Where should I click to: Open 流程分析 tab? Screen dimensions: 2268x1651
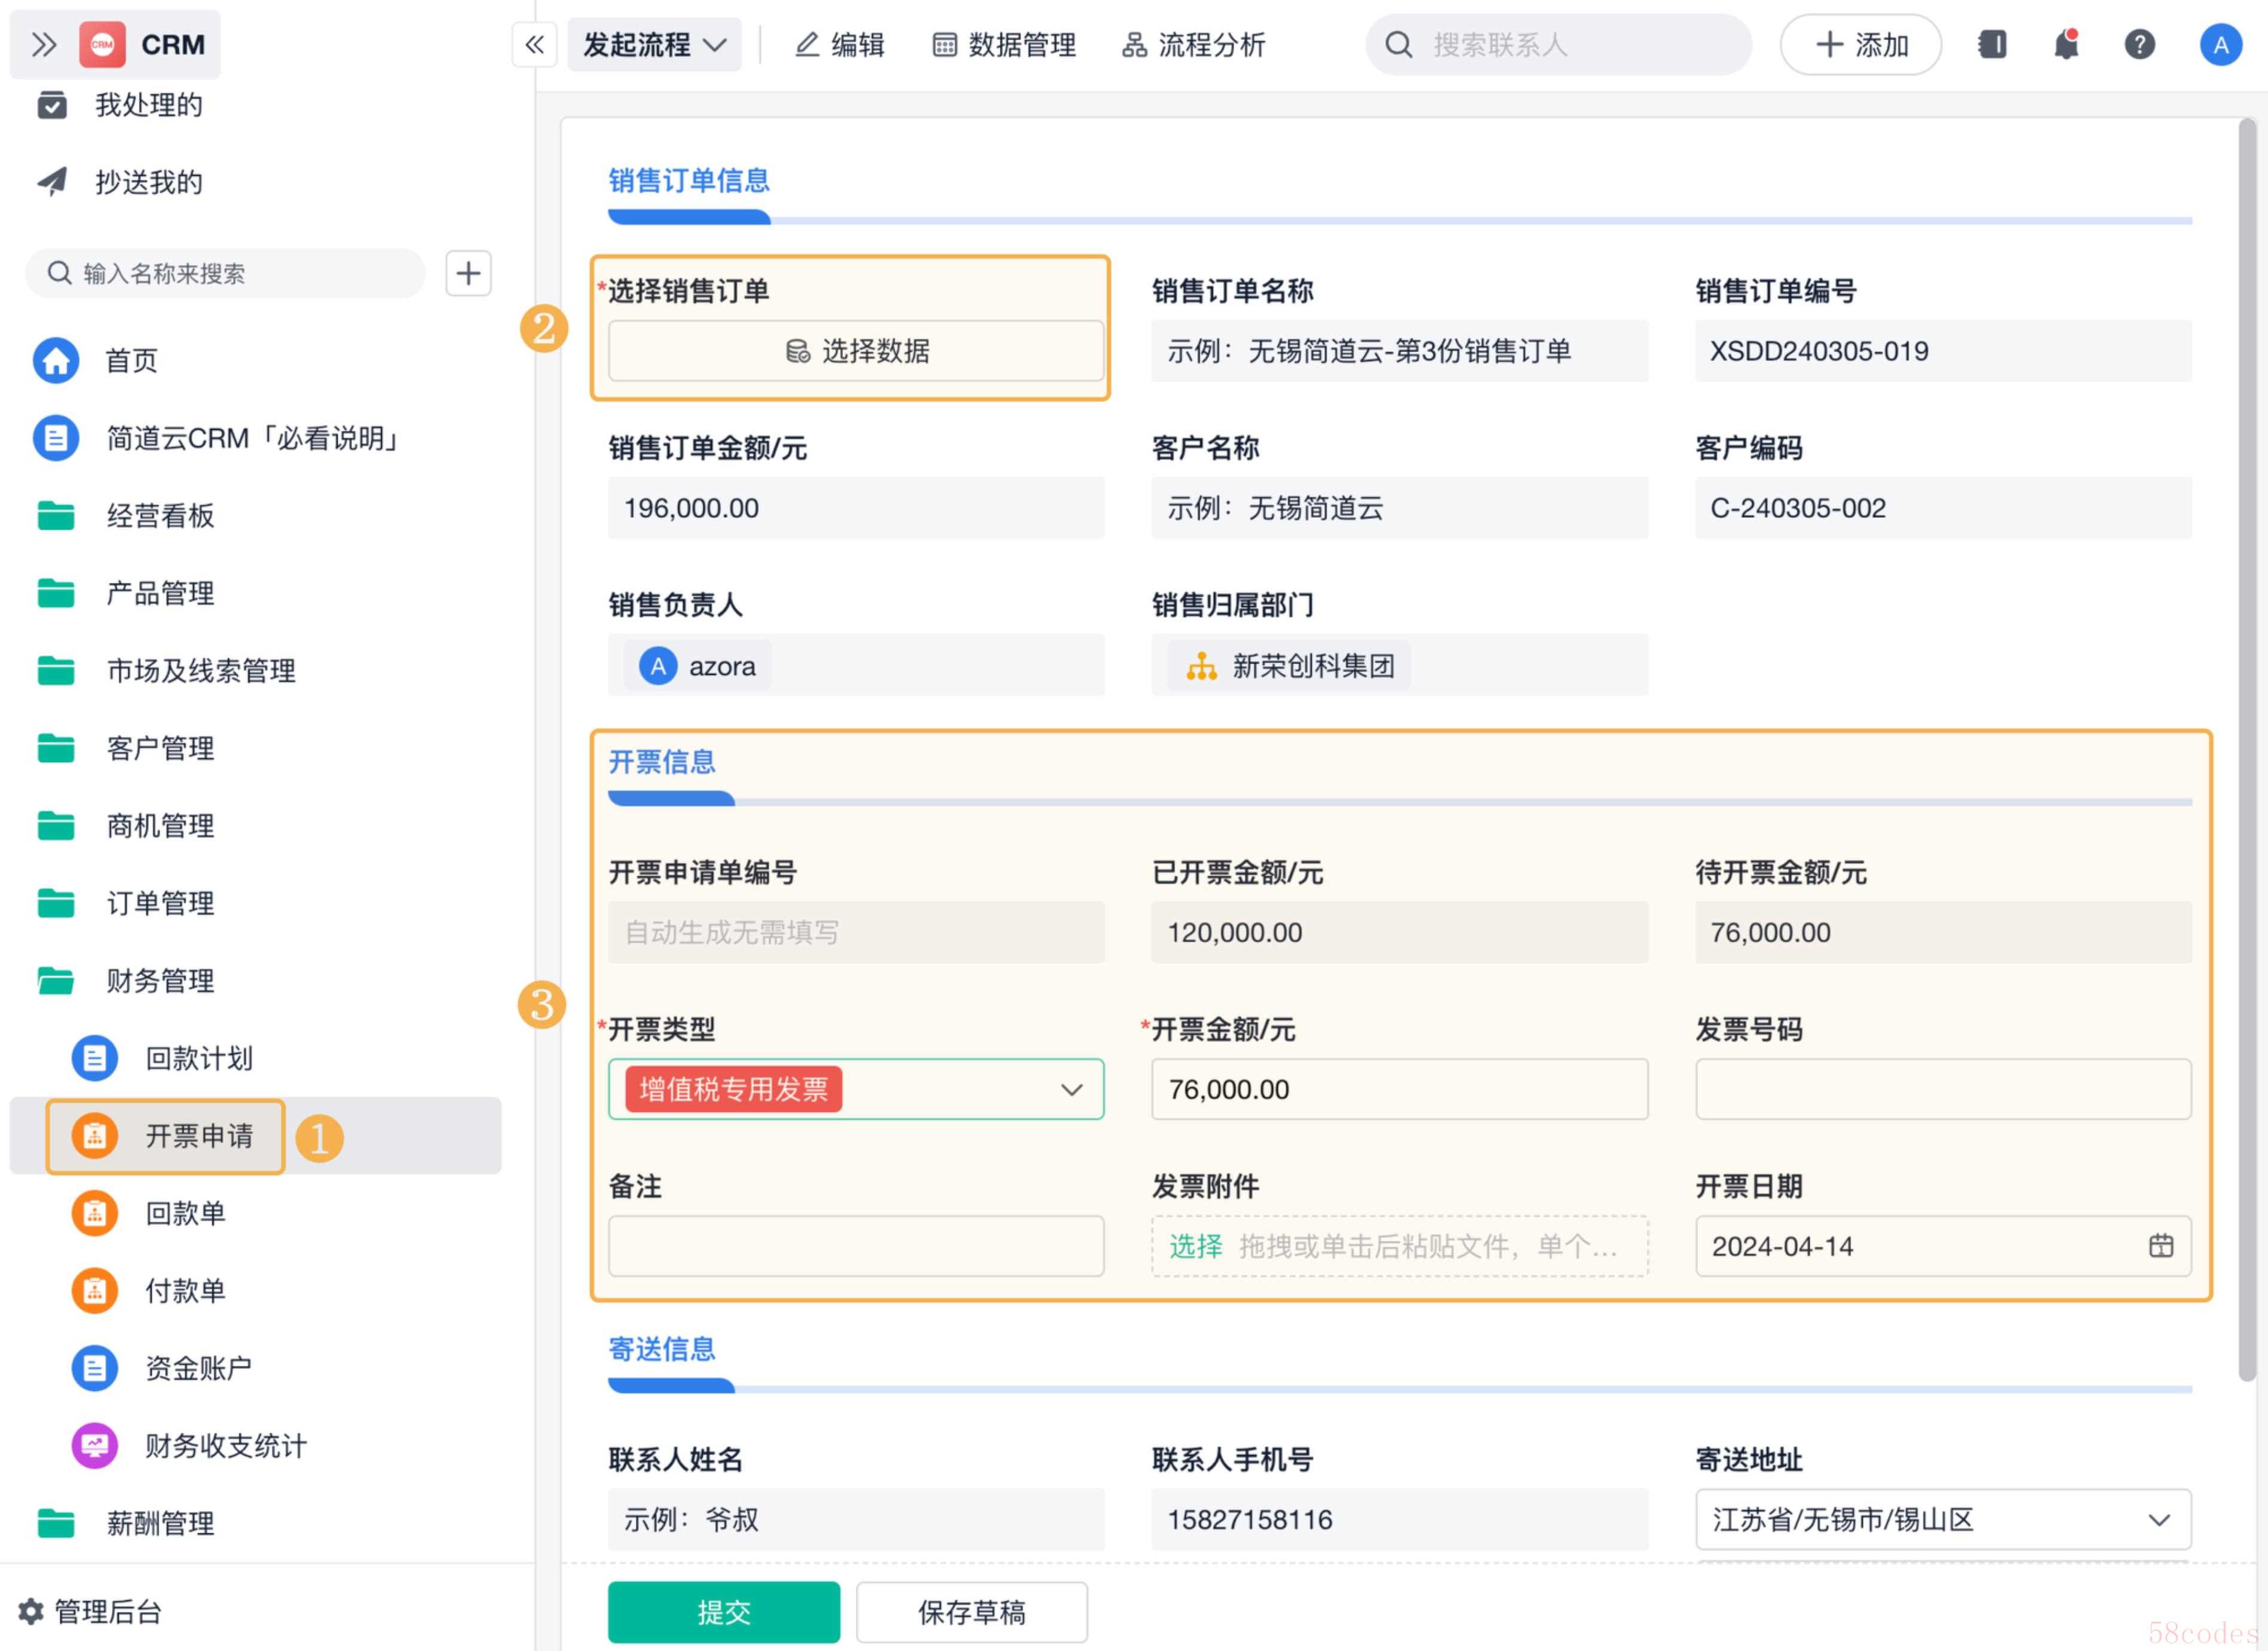[x=1193, y=44]
